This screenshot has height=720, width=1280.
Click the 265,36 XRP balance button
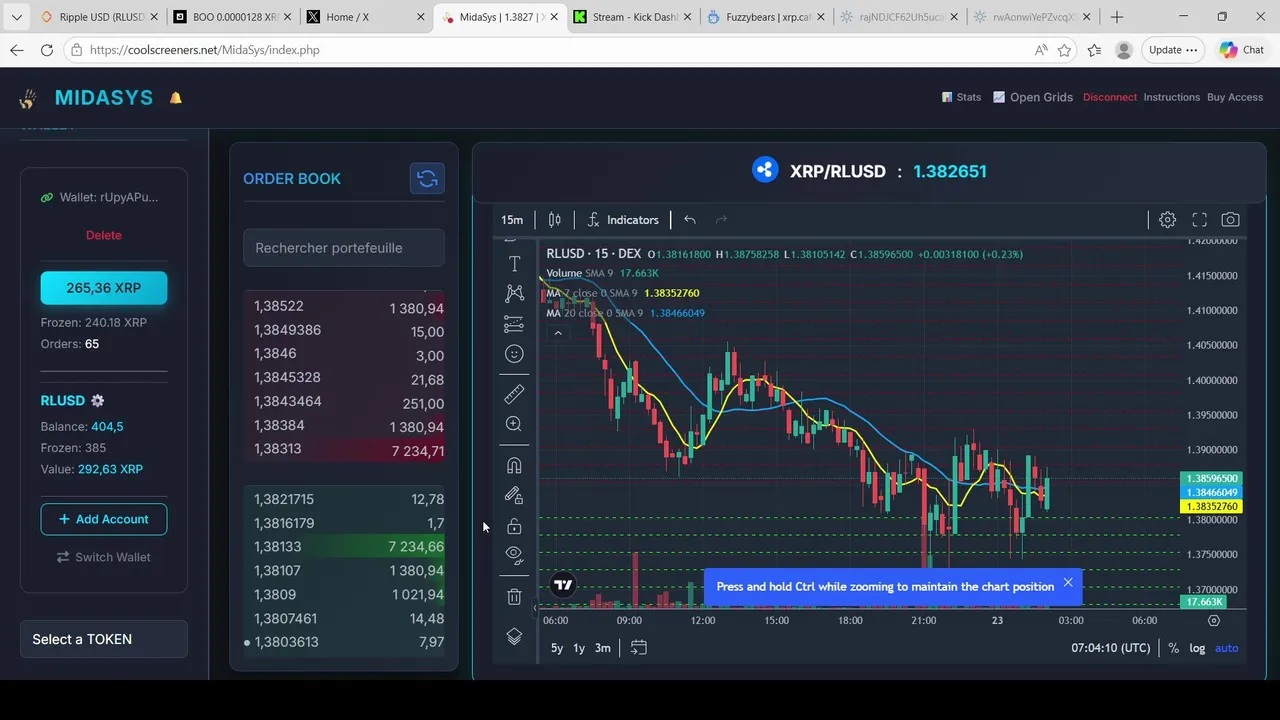(x=104, y=288)
